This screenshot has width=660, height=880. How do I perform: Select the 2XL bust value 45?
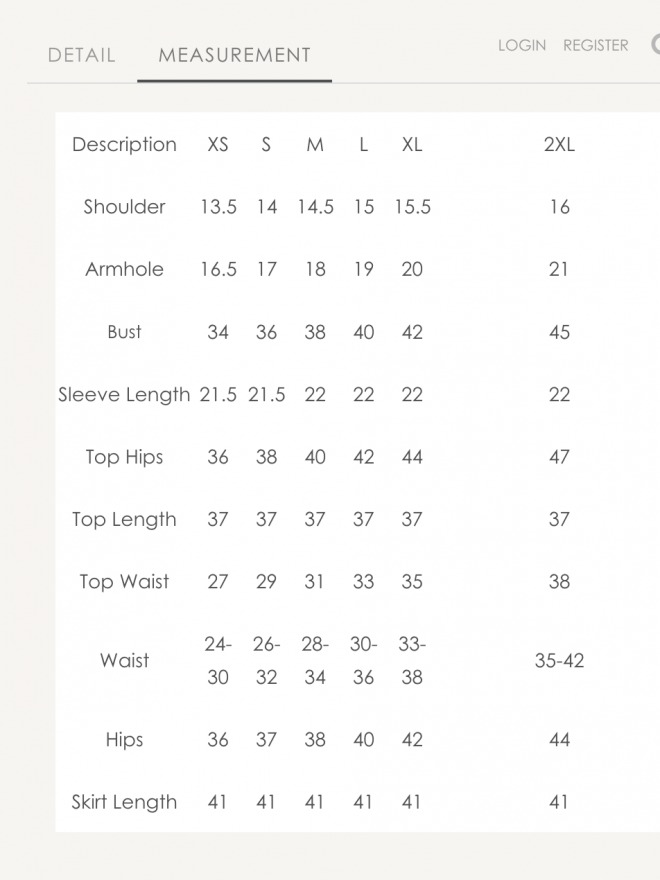(x=559, y=332)
